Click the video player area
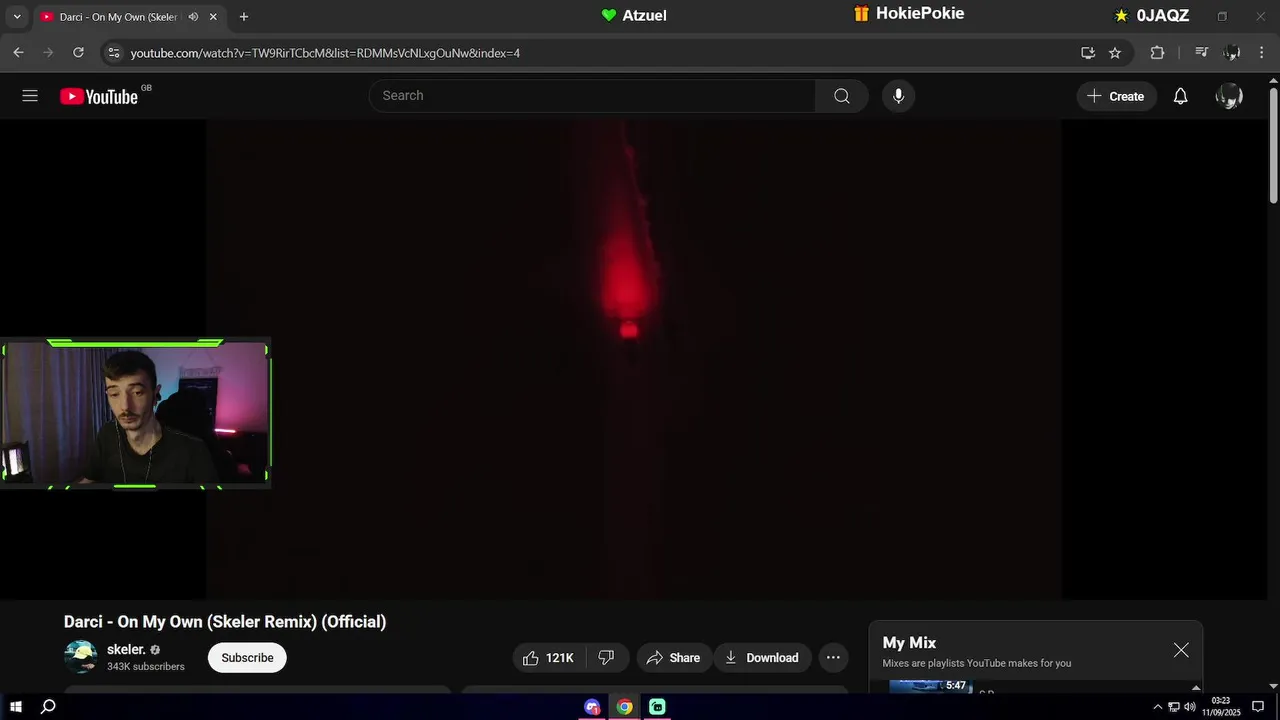Image resolution: width=1280 pixels, height=720 pixels. (633, 359)
